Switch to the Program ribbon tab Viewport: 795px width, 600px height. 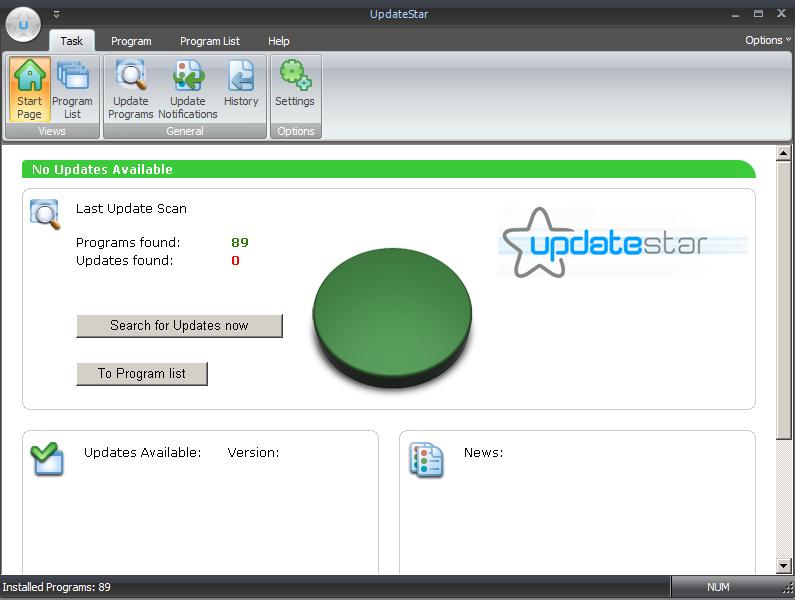(x=131, y=41)
